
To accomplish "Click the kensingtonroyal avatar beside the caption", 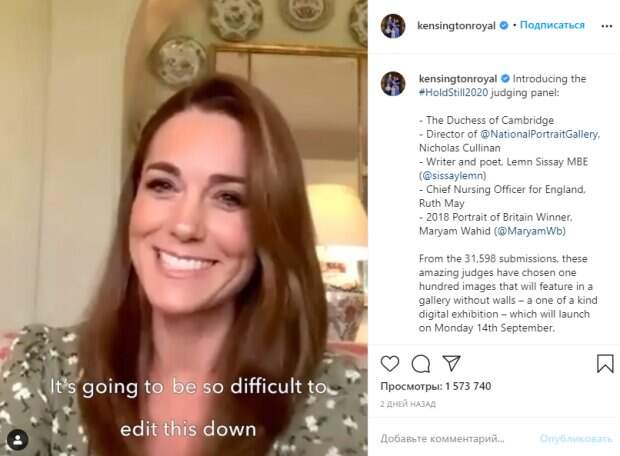I will (393, 83).
